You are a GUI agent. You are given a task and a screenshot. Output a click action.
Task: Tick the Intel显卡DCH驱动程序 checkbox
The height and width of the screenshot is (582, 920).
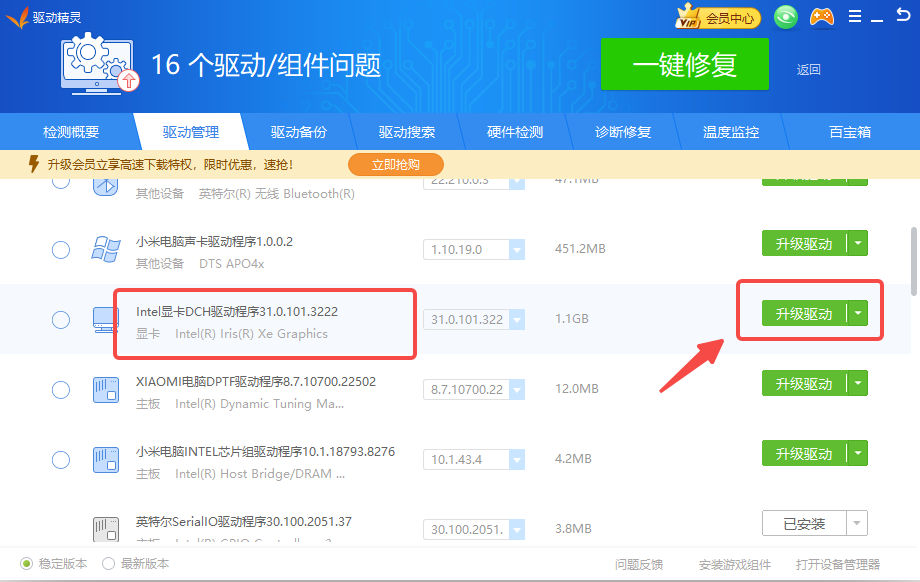[61, 320]
